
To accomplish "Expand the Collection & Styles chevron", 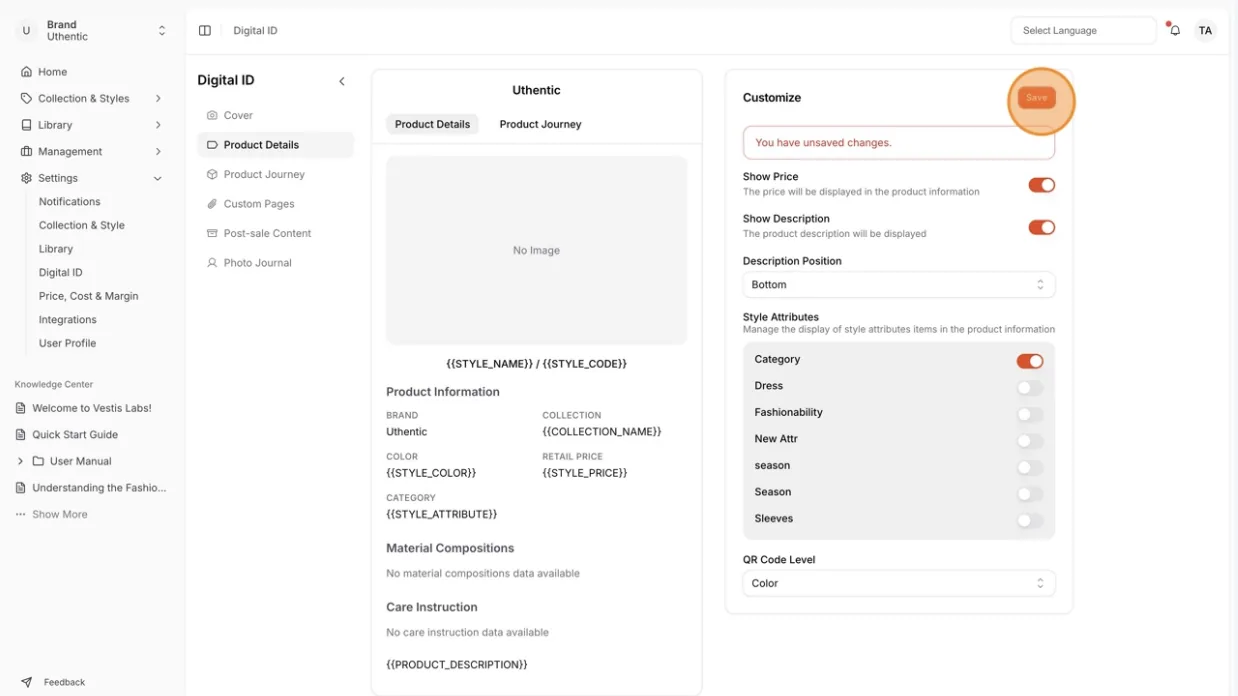I will click(158, 99).
